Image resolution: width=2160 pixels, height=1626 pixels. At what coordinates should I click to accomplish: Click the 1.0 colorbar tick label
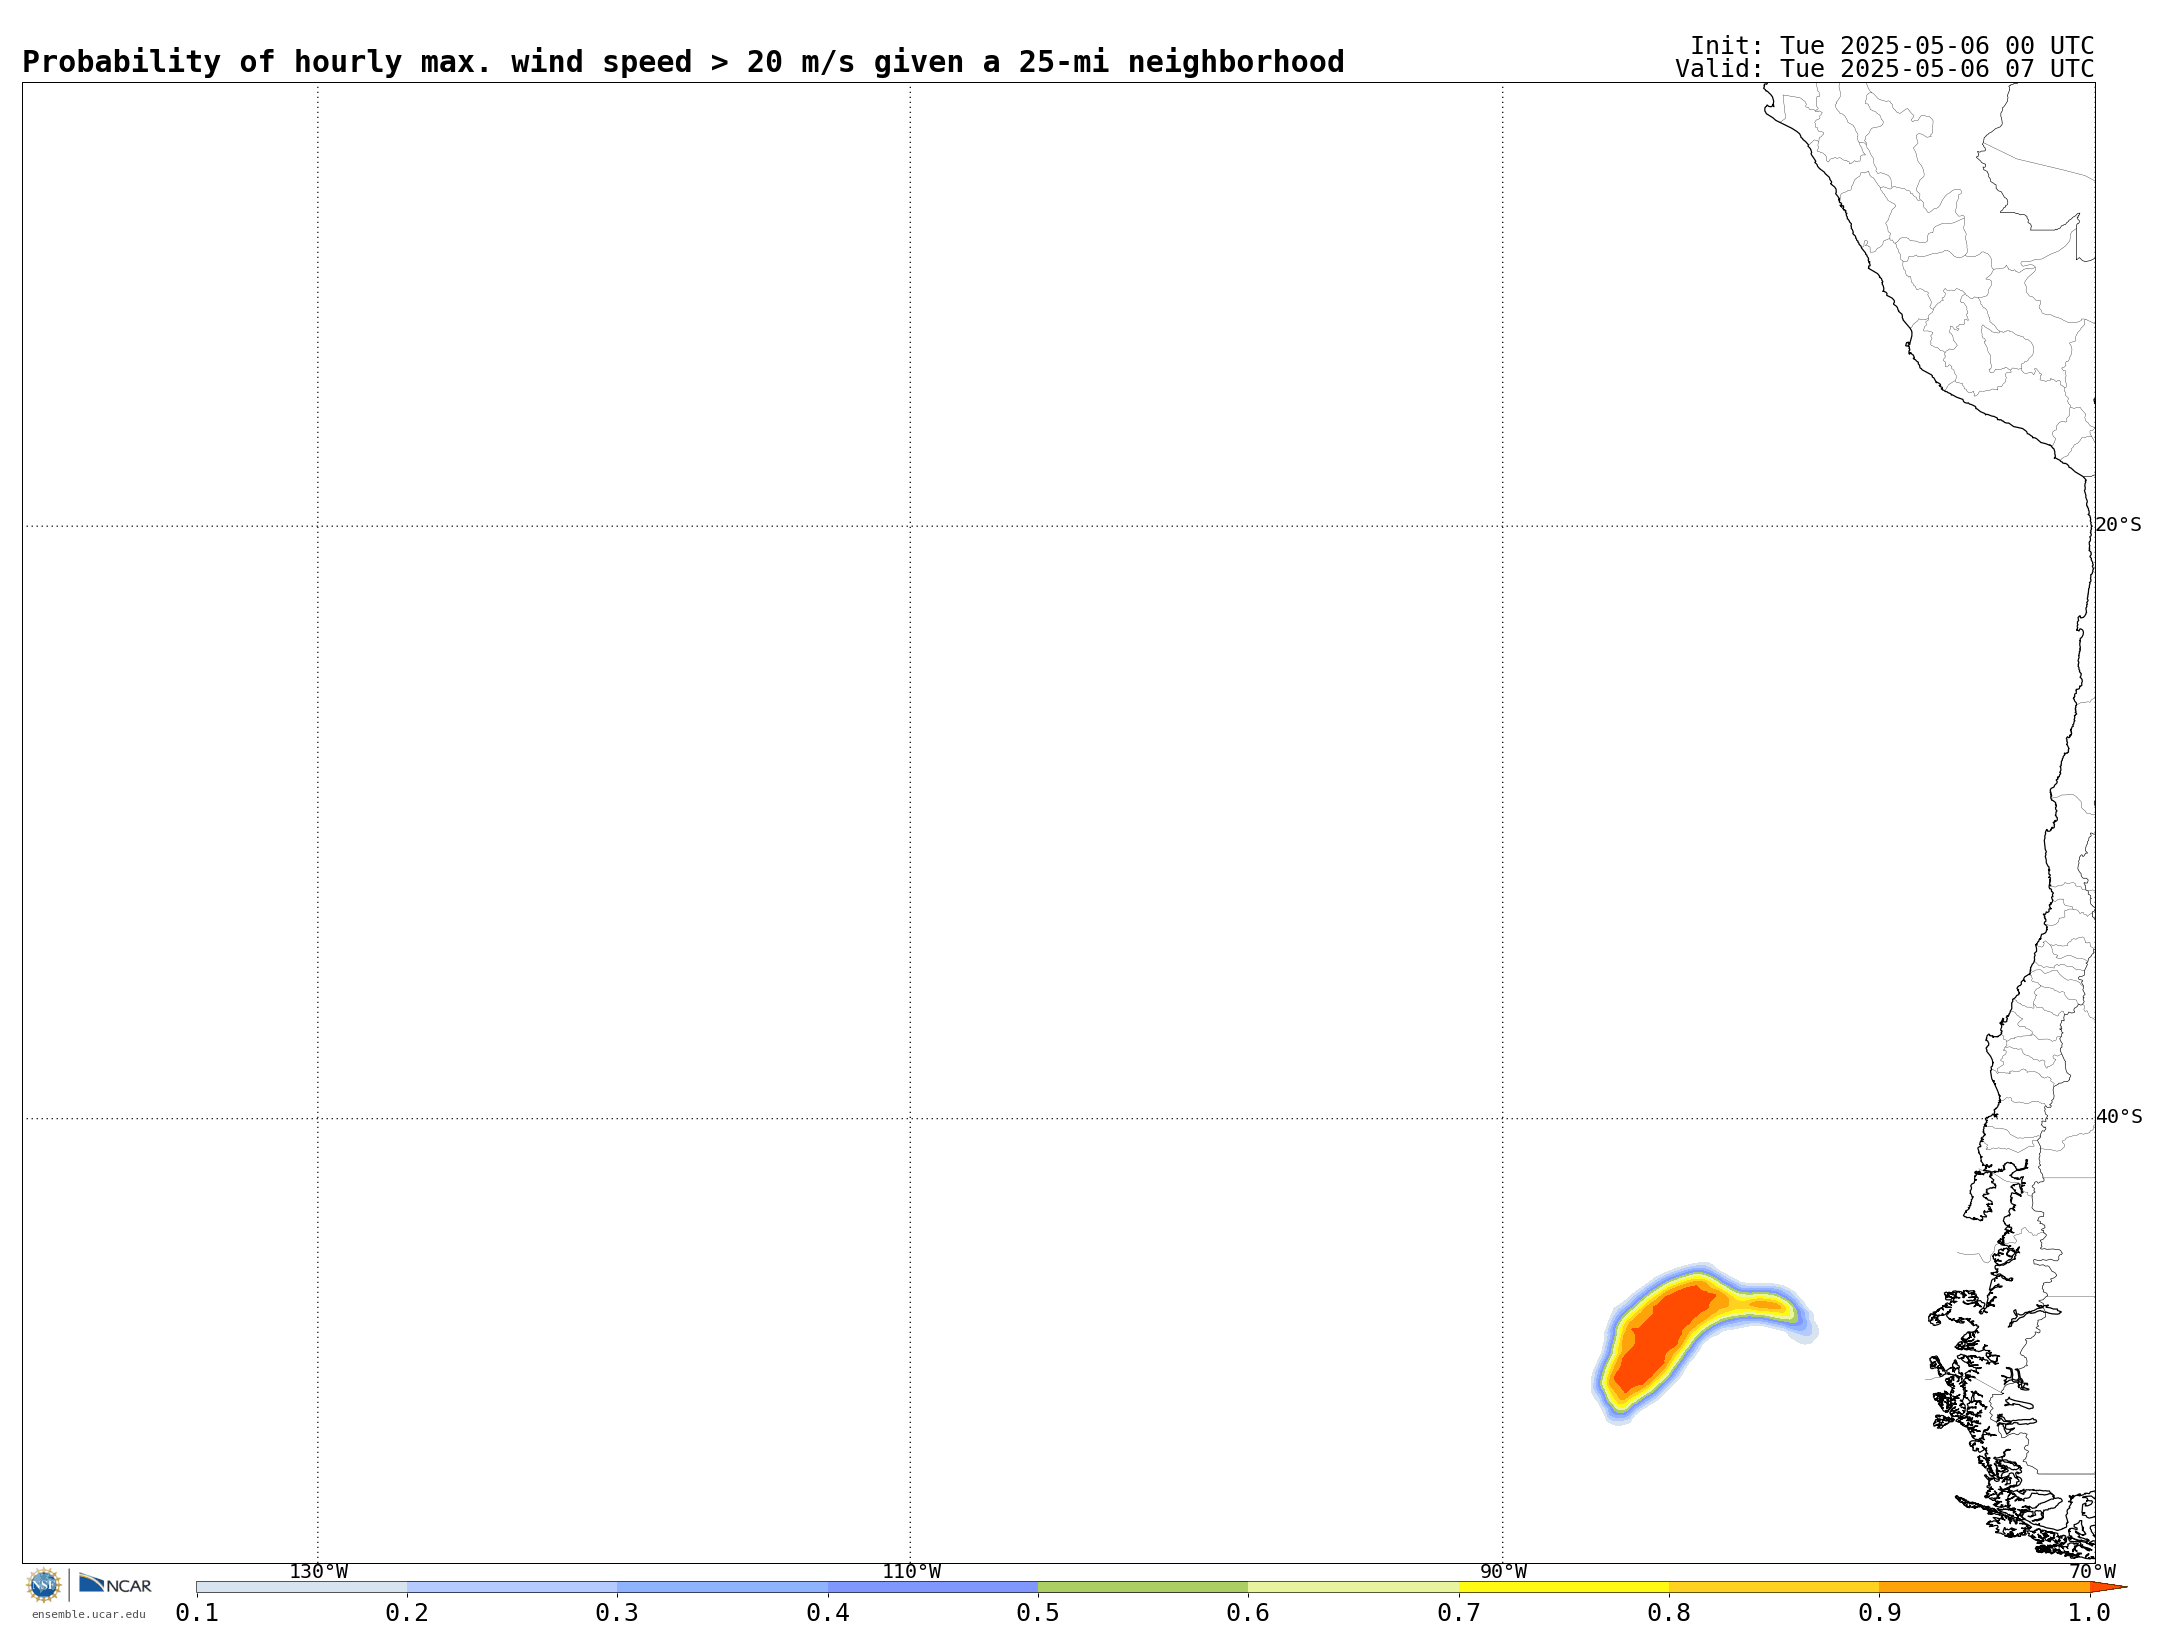pyautogui.click(x=2090, y=1613)
